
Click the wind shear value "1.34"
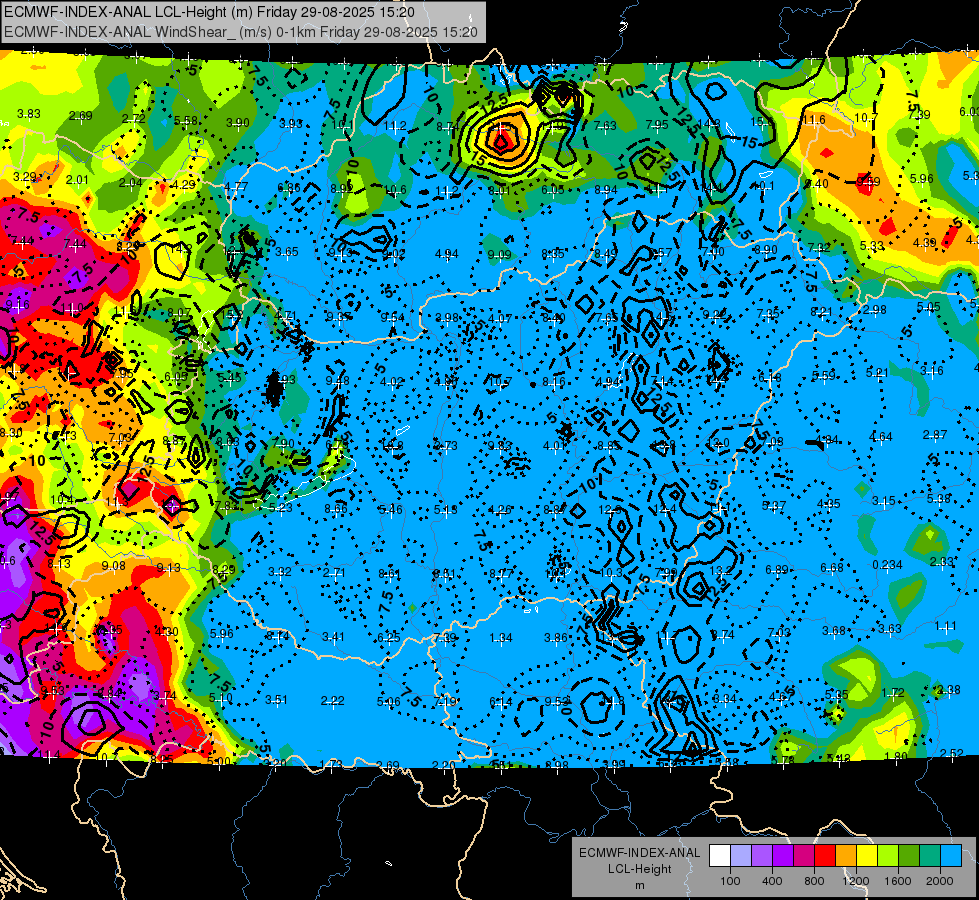click(x=501, y=638)
